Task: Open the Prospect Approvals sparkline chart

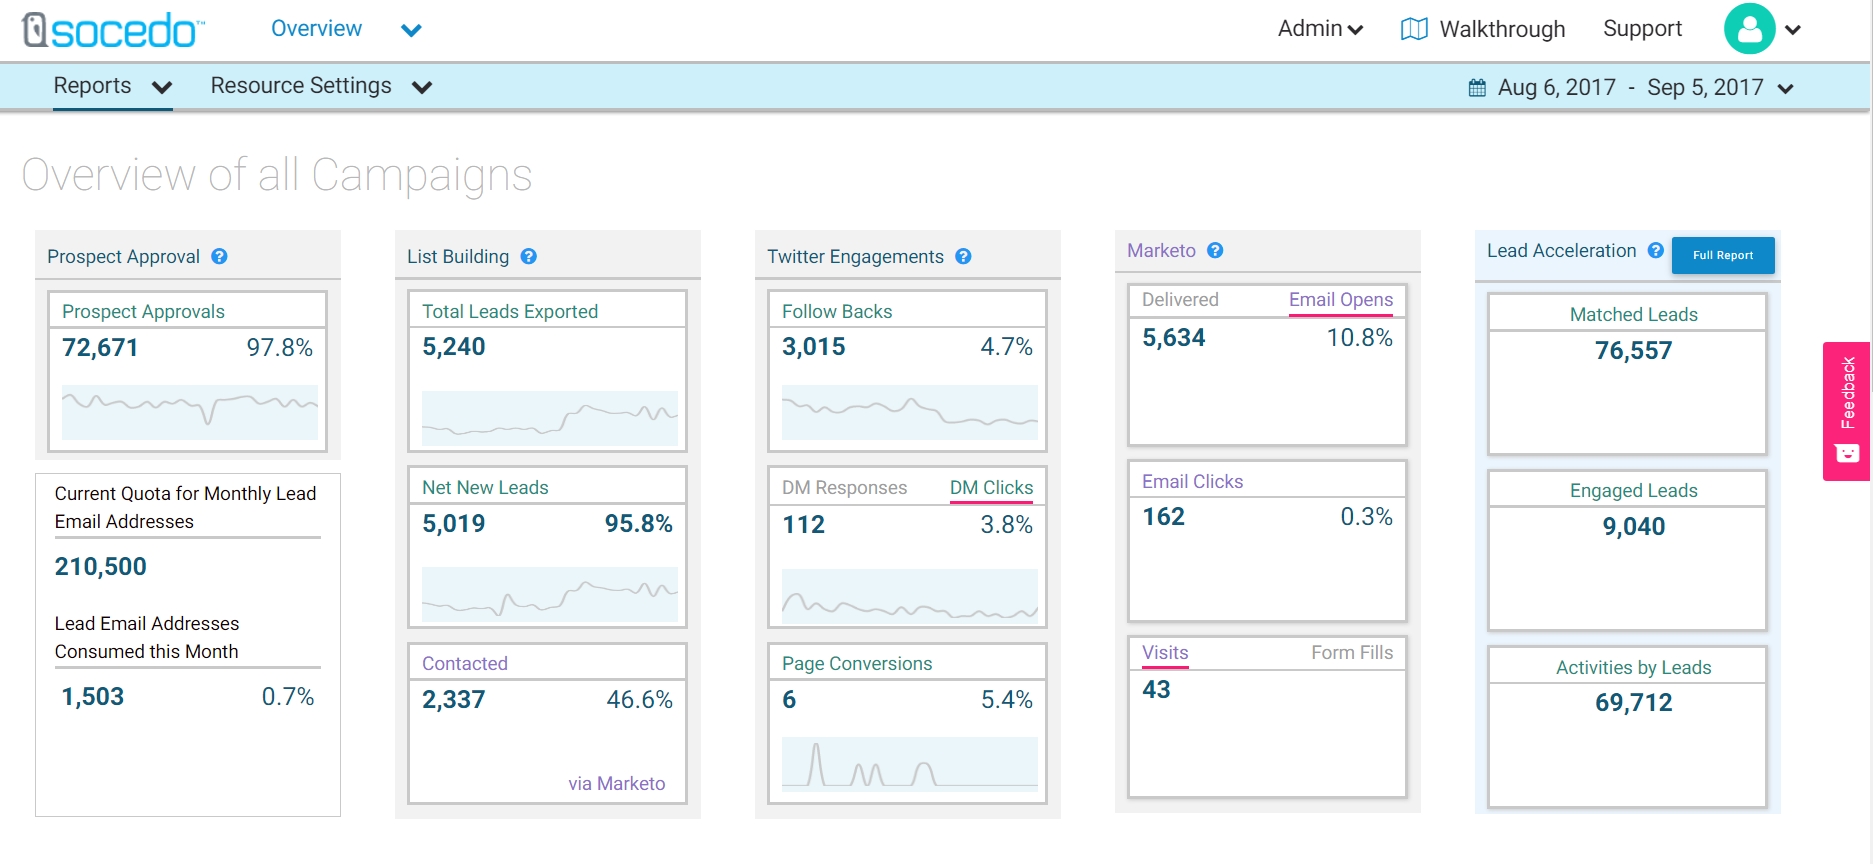Action: coord(190,412)
